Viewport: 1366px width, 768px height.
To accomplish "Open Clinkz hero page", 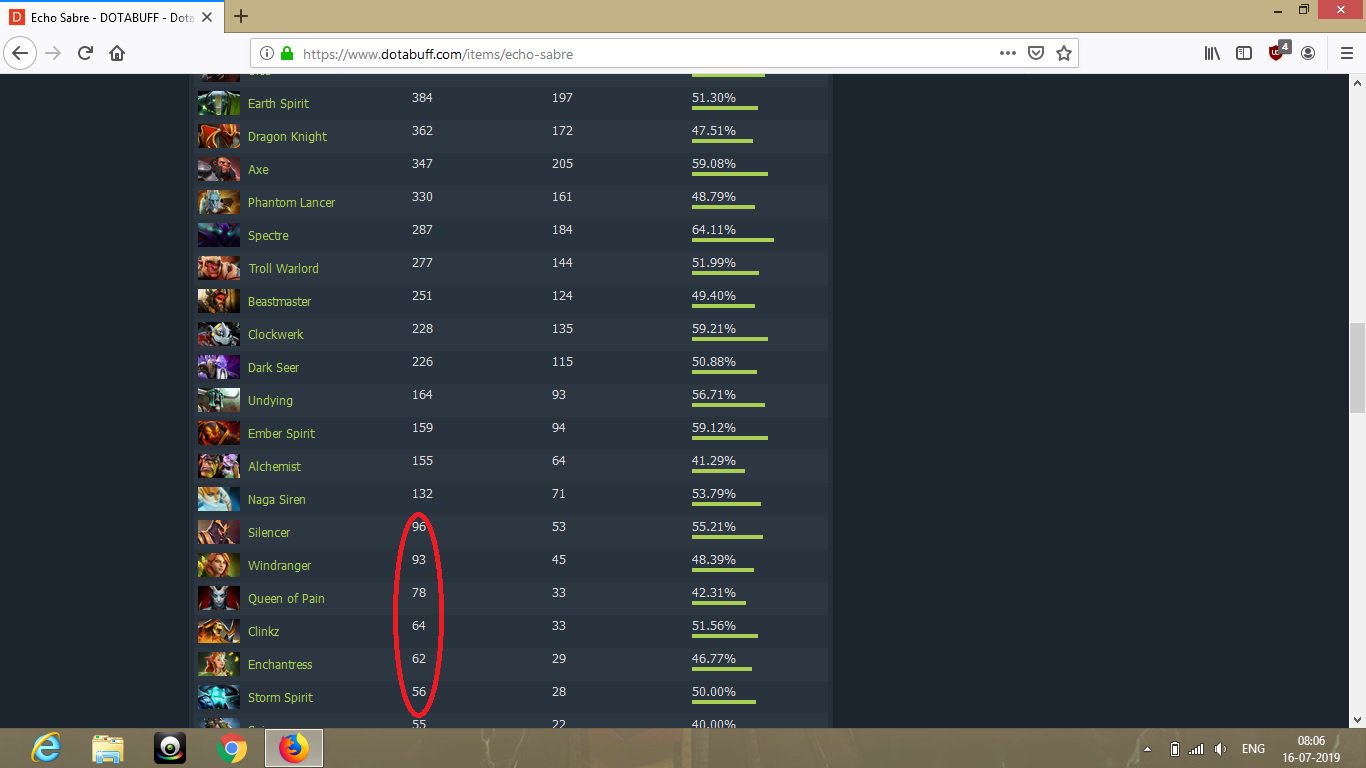I will (x=263, y=632).
